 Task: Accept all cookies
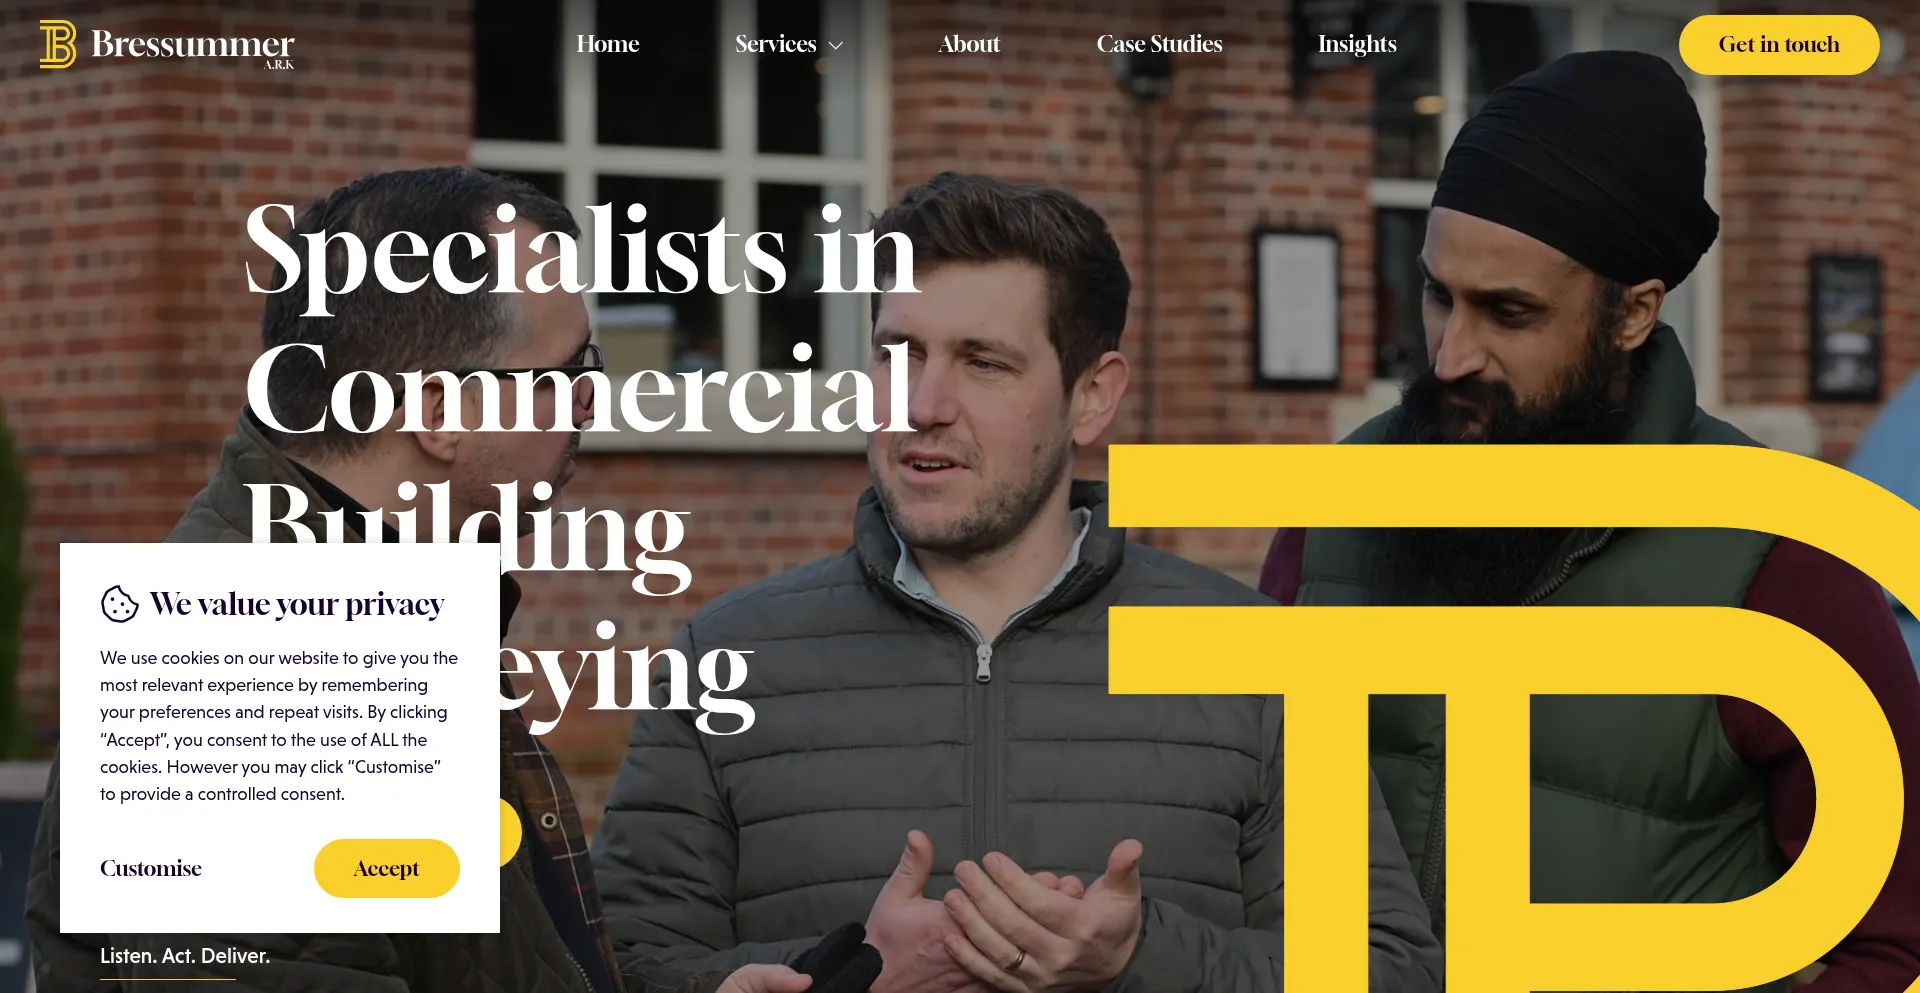[387, 868]
